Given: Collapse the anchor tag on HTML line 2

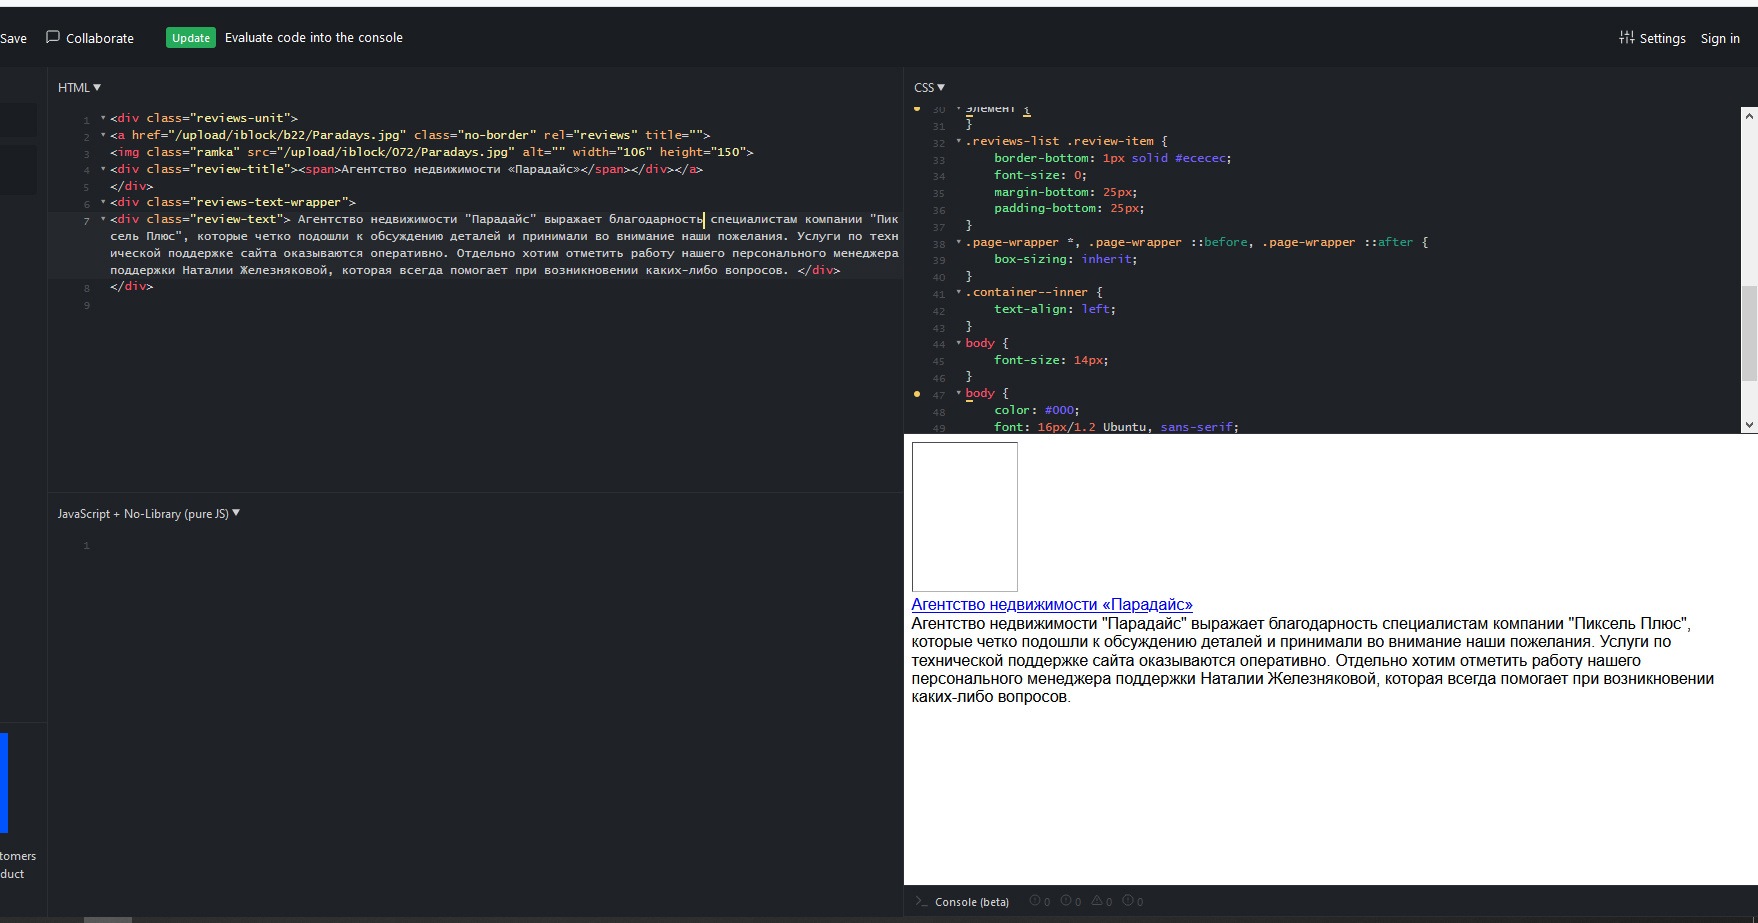Looking at the screenshot, I should (x=103, y=135).
